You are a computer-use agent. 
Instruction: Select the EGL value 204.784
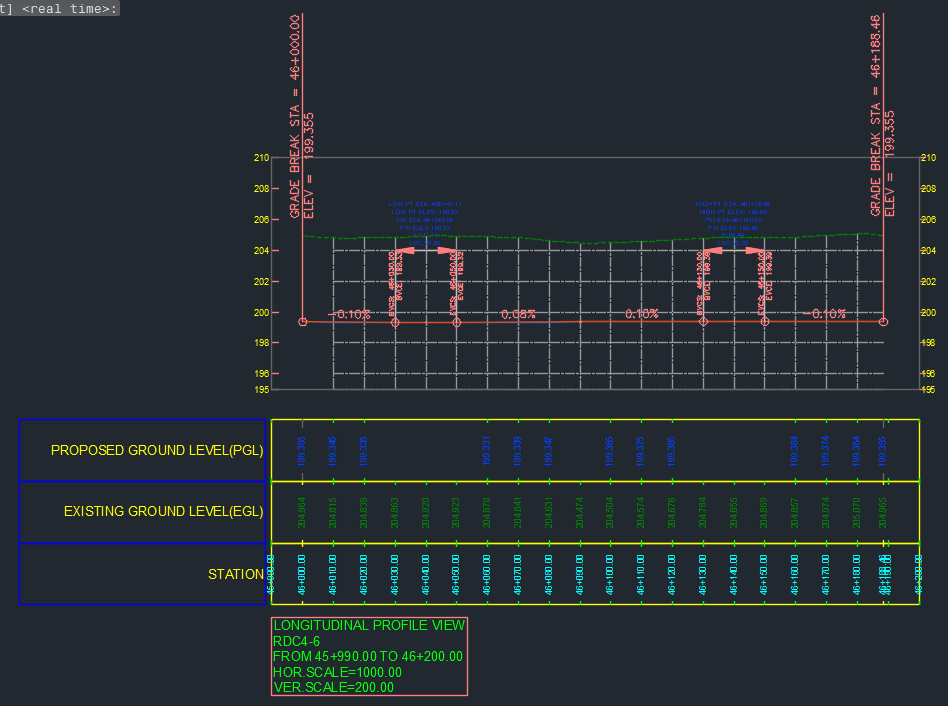tap(703, 513)
